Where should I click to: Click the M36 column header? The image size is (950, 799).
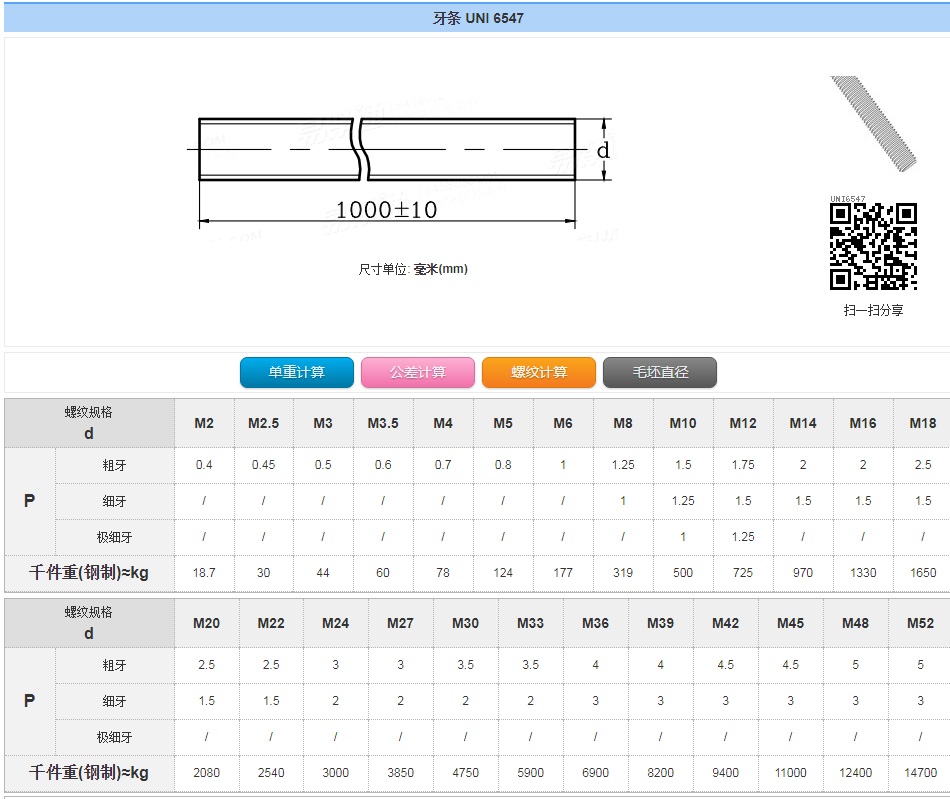[595, 623]
